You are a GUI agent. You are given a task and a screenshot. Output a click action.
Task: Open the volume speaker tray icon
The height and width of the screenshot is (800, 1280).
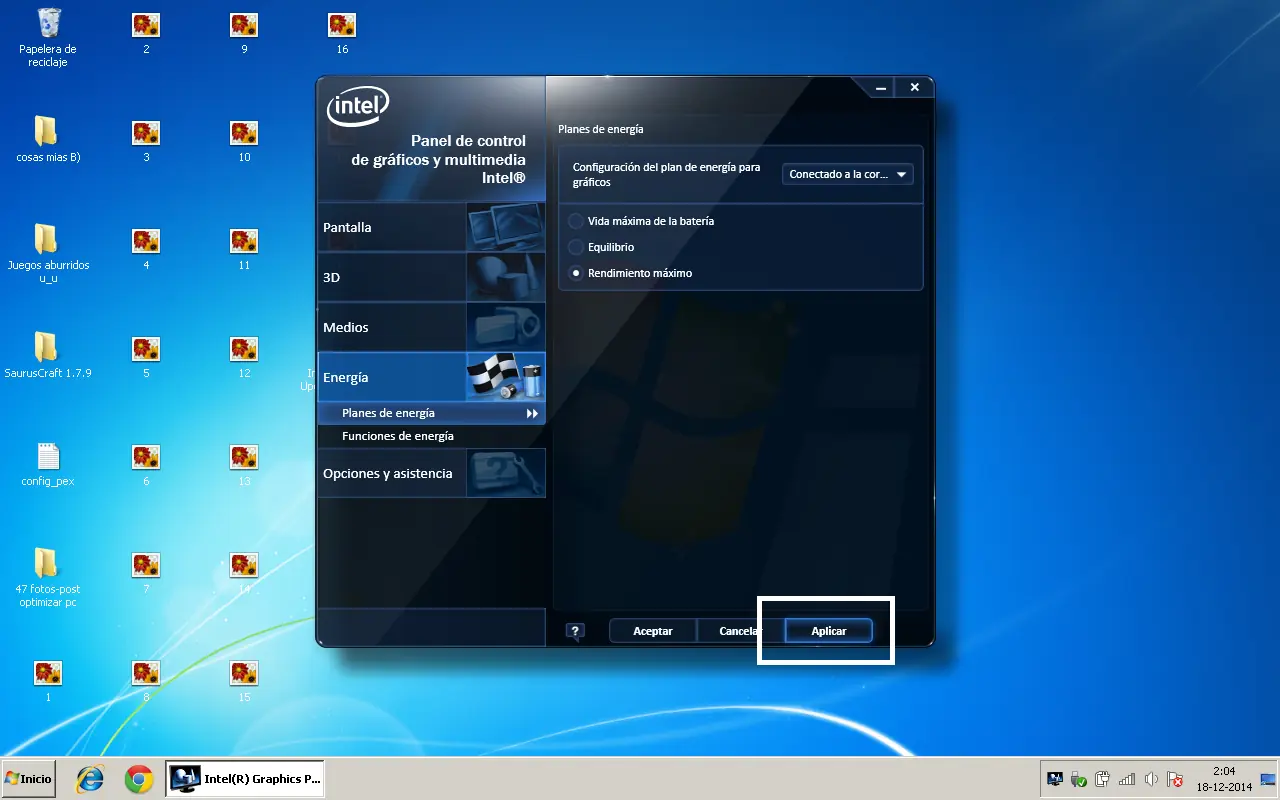[x=1151, y=779]
